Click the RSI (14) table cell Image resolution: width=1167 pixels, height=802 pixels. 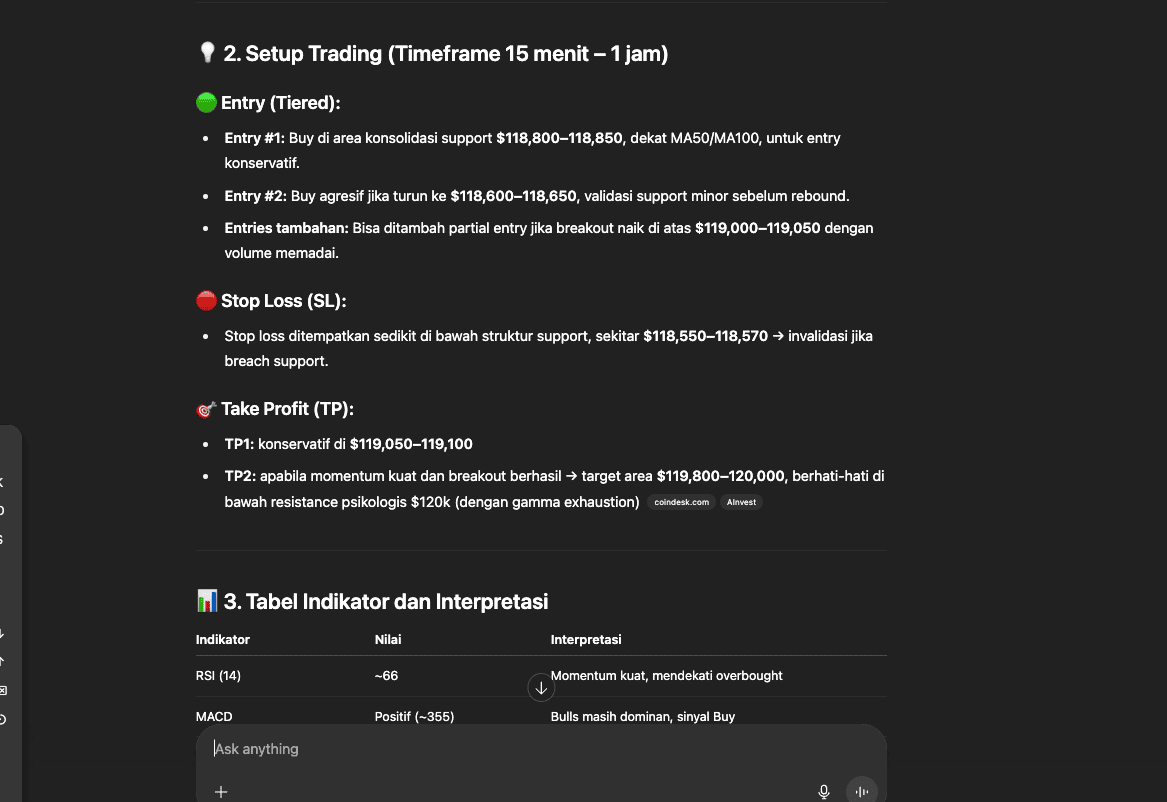(218, 676)
